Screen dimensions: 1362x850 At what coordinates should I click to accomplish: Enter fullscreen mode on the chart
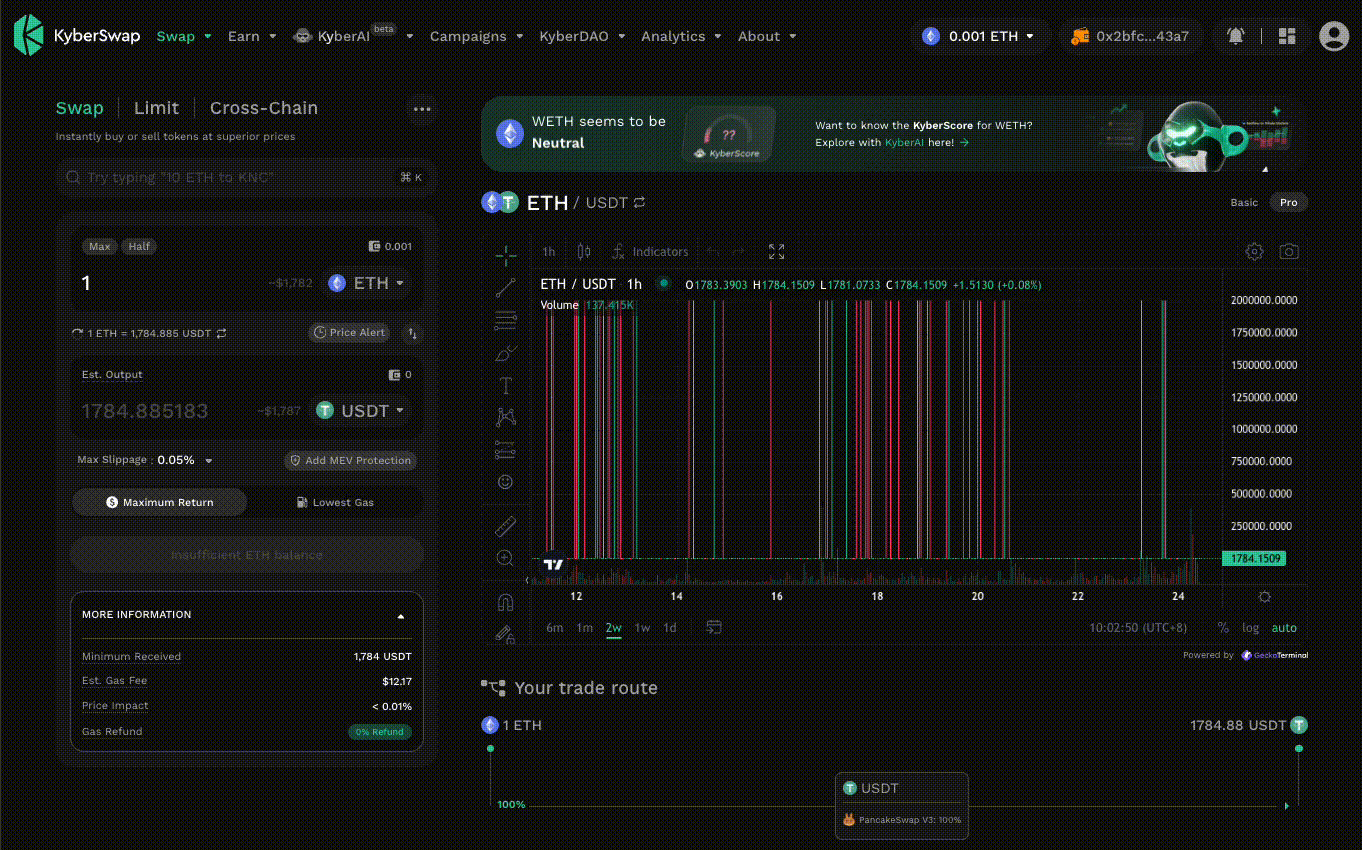pos(776,252)
